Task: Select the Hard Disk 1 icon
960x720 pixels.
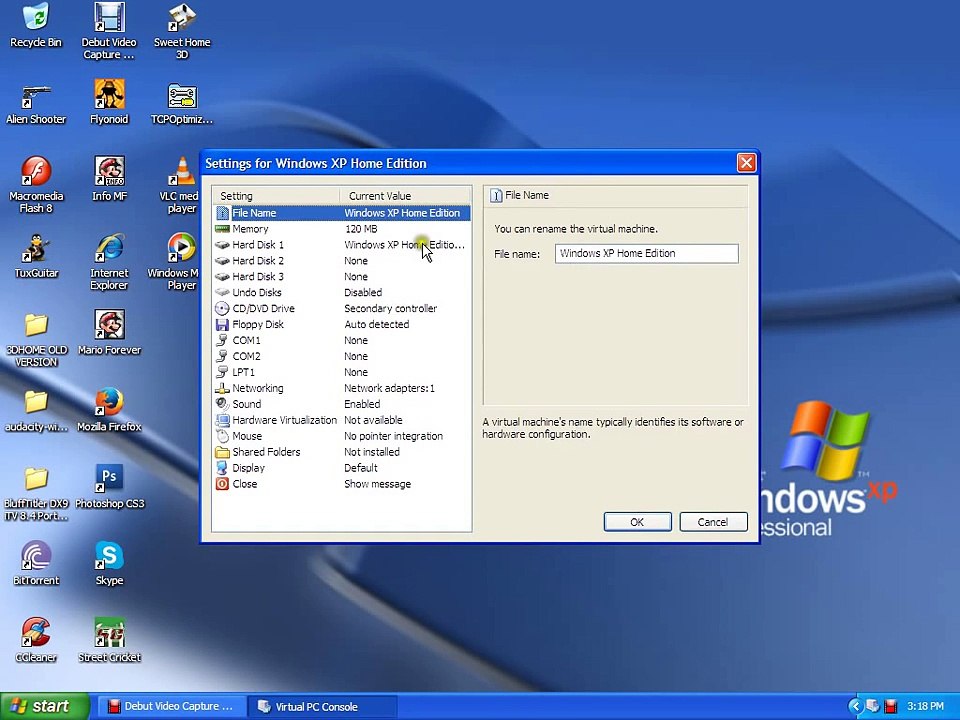Action: 222,245
